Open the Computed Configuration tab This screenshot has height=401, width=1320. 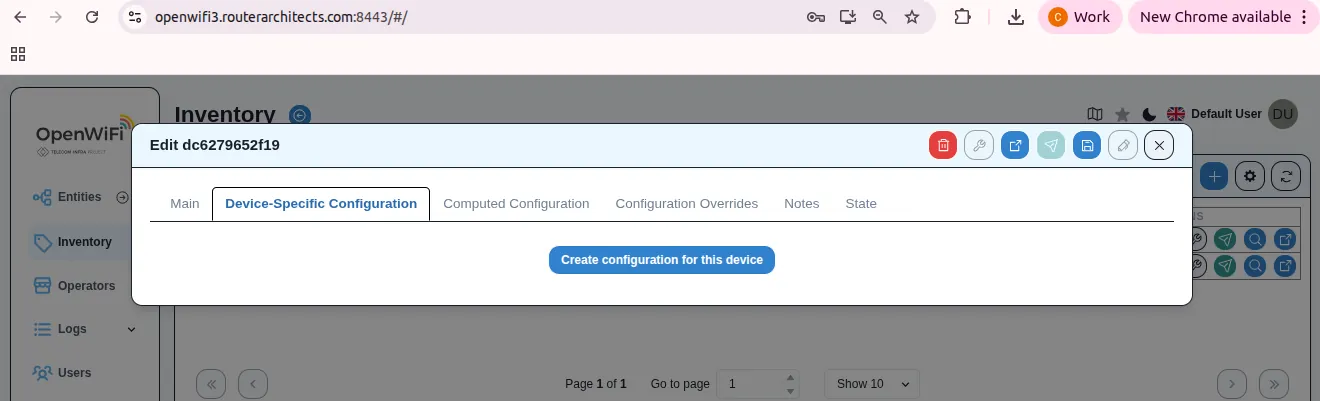(x=516, y=203)
